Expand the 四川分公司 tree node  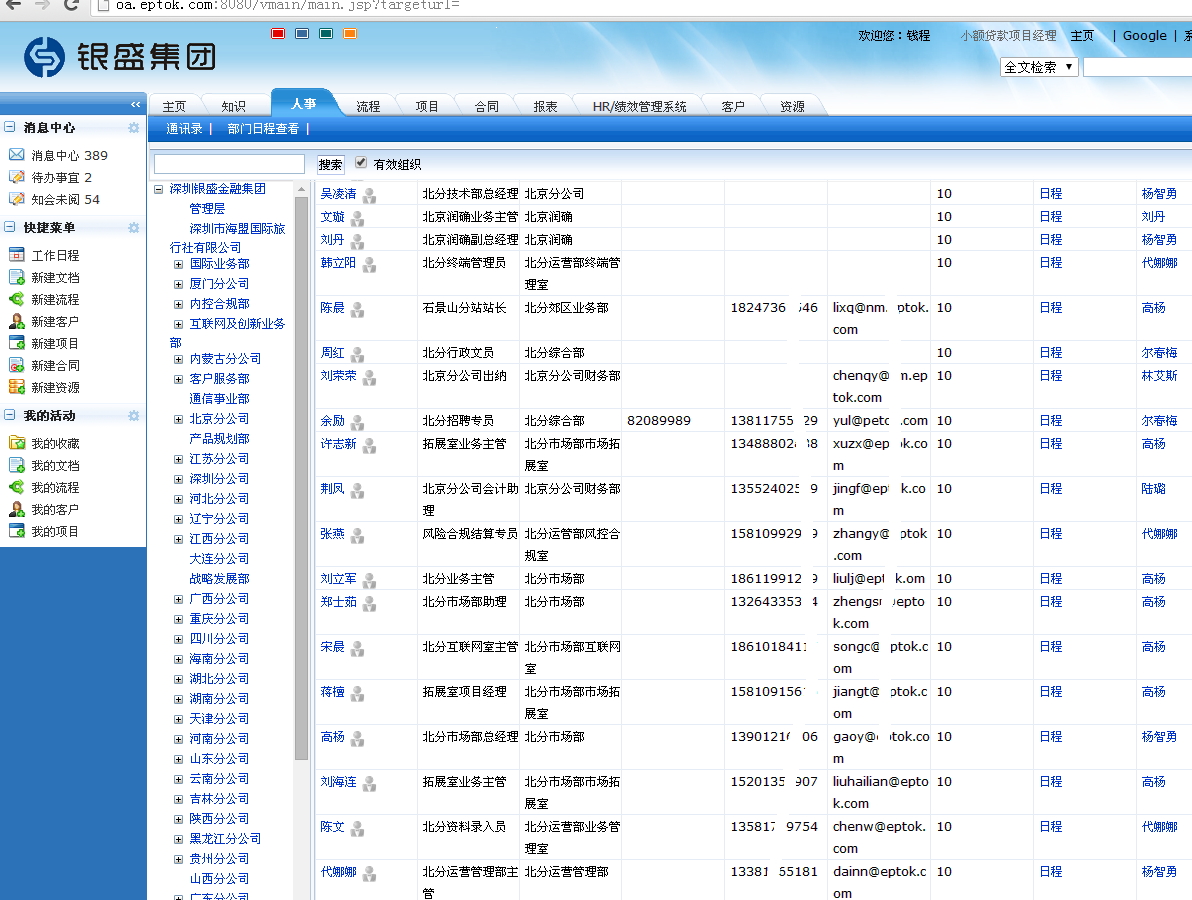pyautogui.click(x=179, y=639)
